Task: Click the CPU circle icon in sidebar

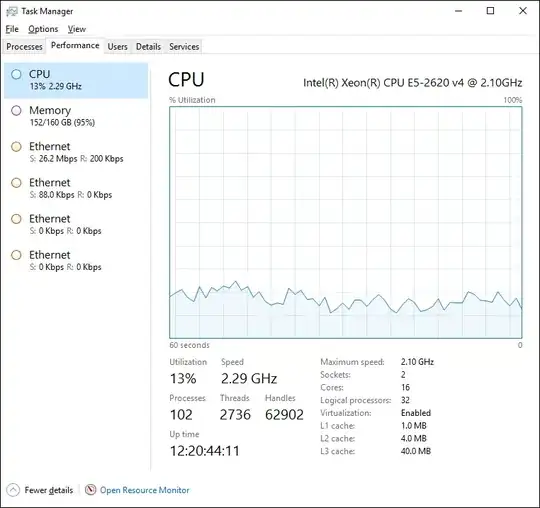Action: coord(16,74)
